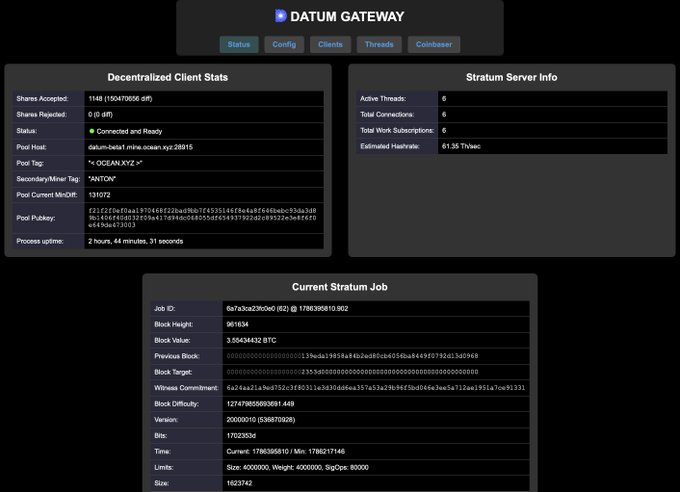Select the Time Current/Min value
The width and height of the screenshot is (680, 492).
(285, 451)
